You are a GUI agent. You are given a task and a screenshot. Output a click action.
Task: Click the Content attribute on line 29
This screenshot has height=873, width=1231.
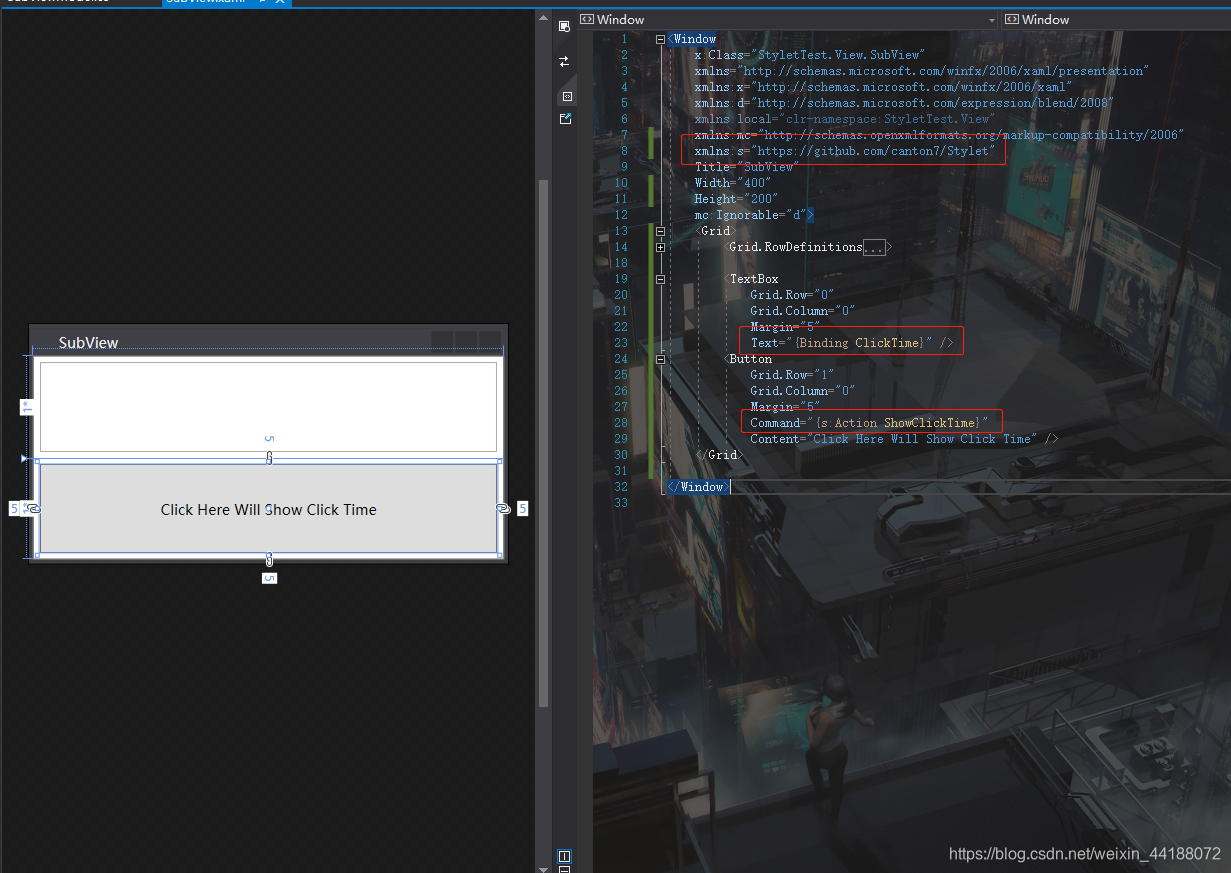(x=896, y=439)
